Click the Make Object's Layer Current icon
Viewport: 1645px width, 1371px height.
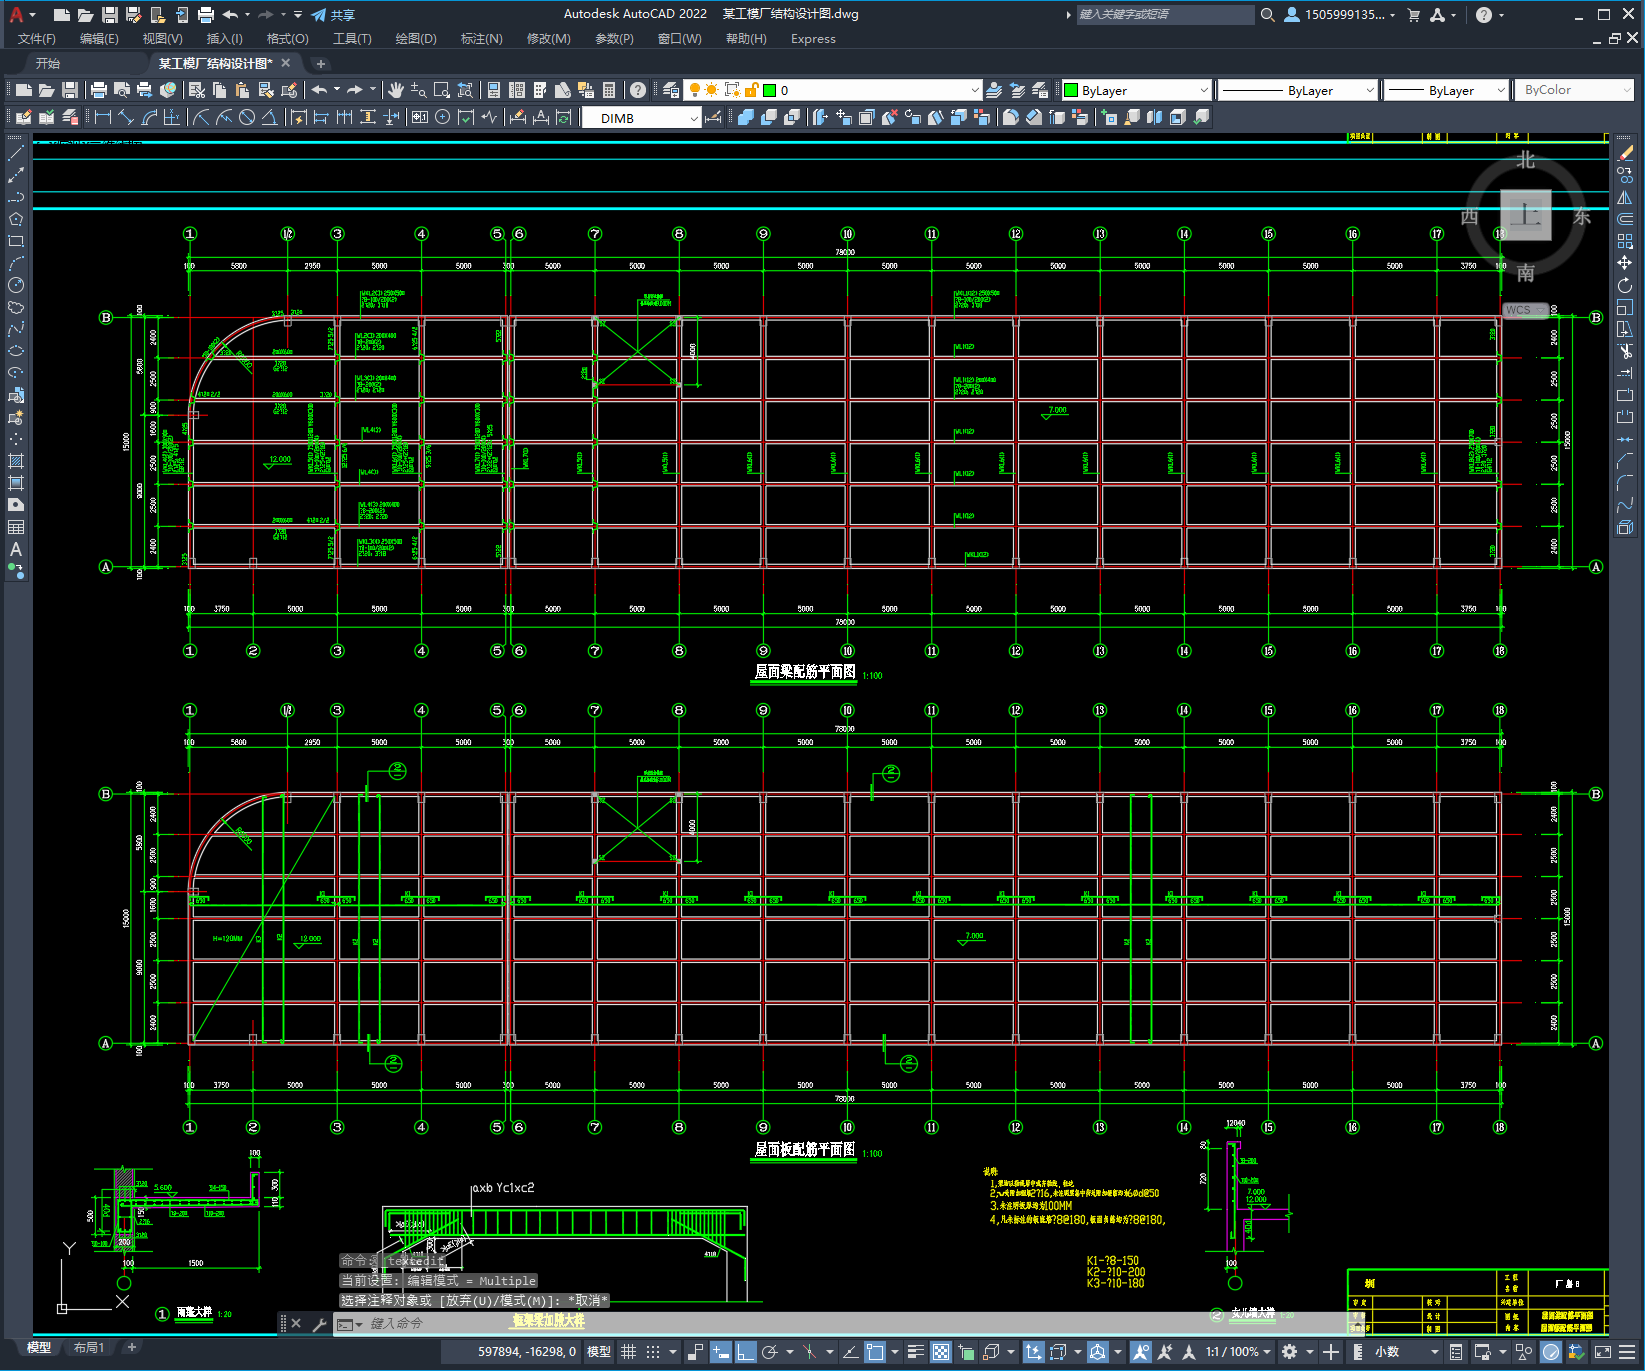pos(994,90)
